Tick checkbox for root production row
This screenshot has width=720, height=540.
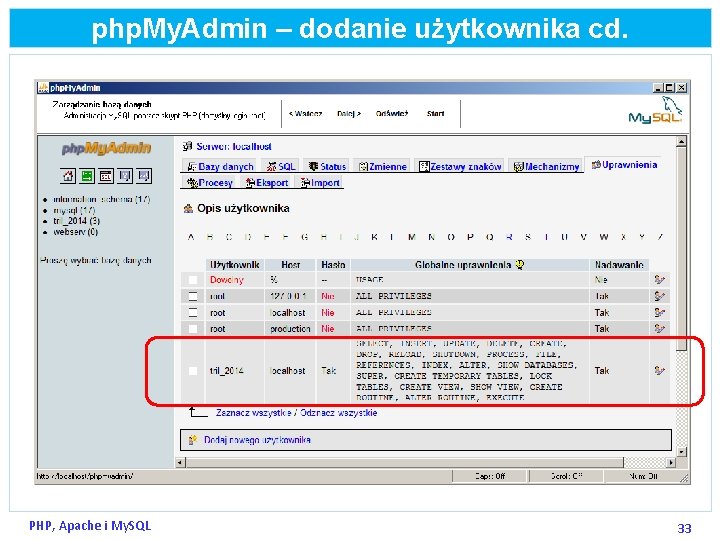(x=193, y=329)
